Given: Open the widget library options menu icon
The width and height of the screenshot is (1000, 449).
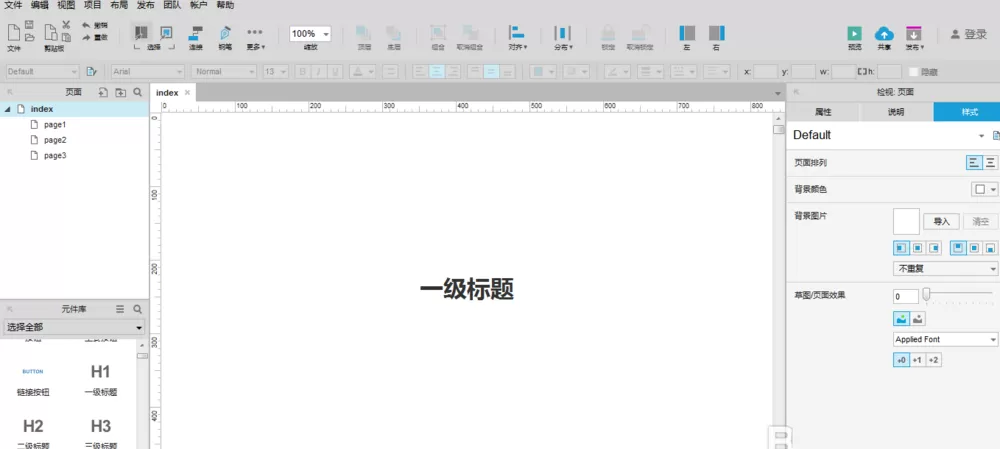Looking at the screenshot, I should pos(120,309).
